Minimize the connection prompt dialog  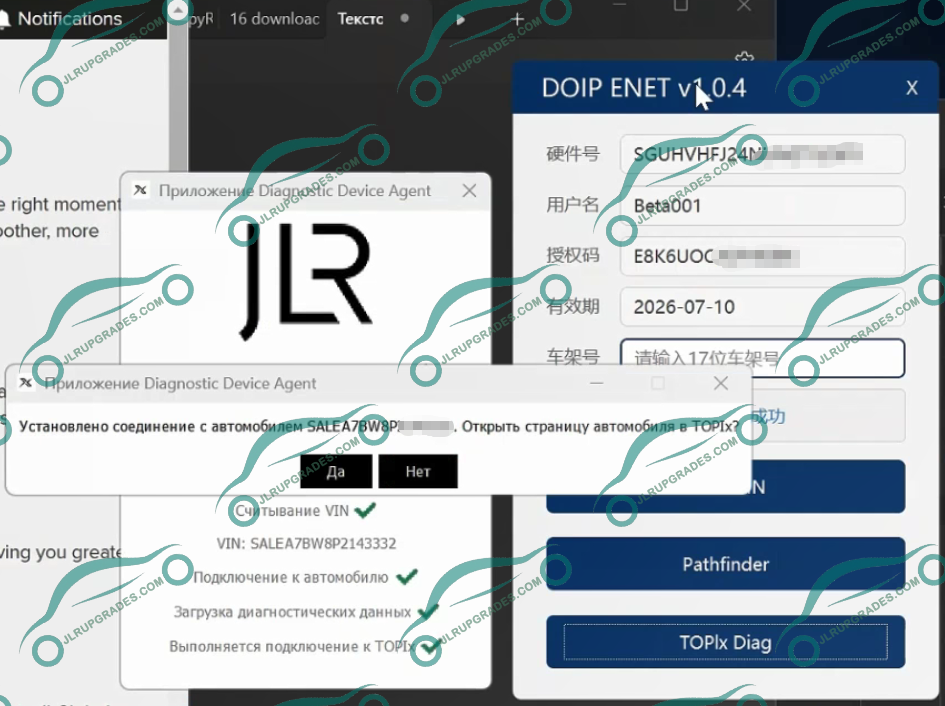tap(597, 383)
